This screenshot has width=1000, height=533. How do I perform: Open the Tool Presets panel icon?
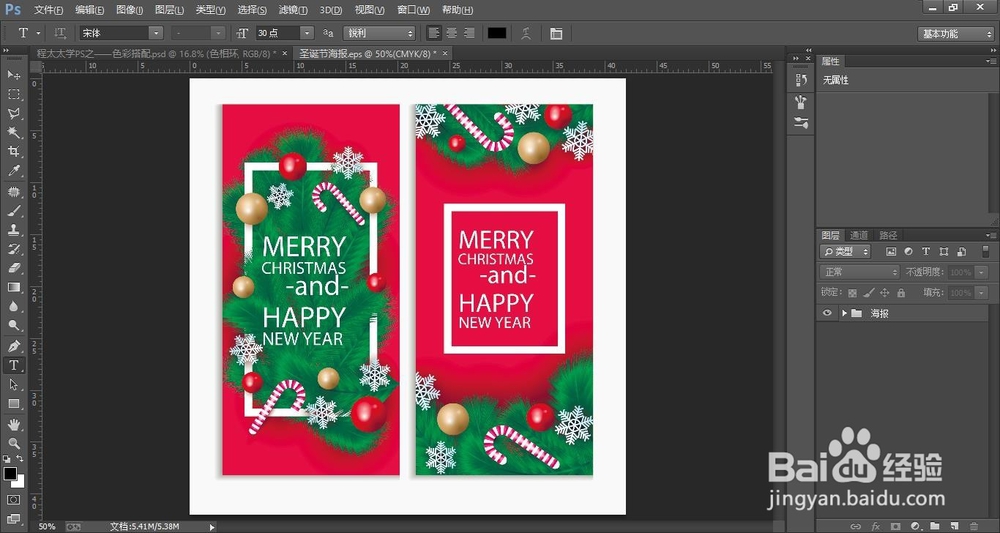click(x=801, y=123)
